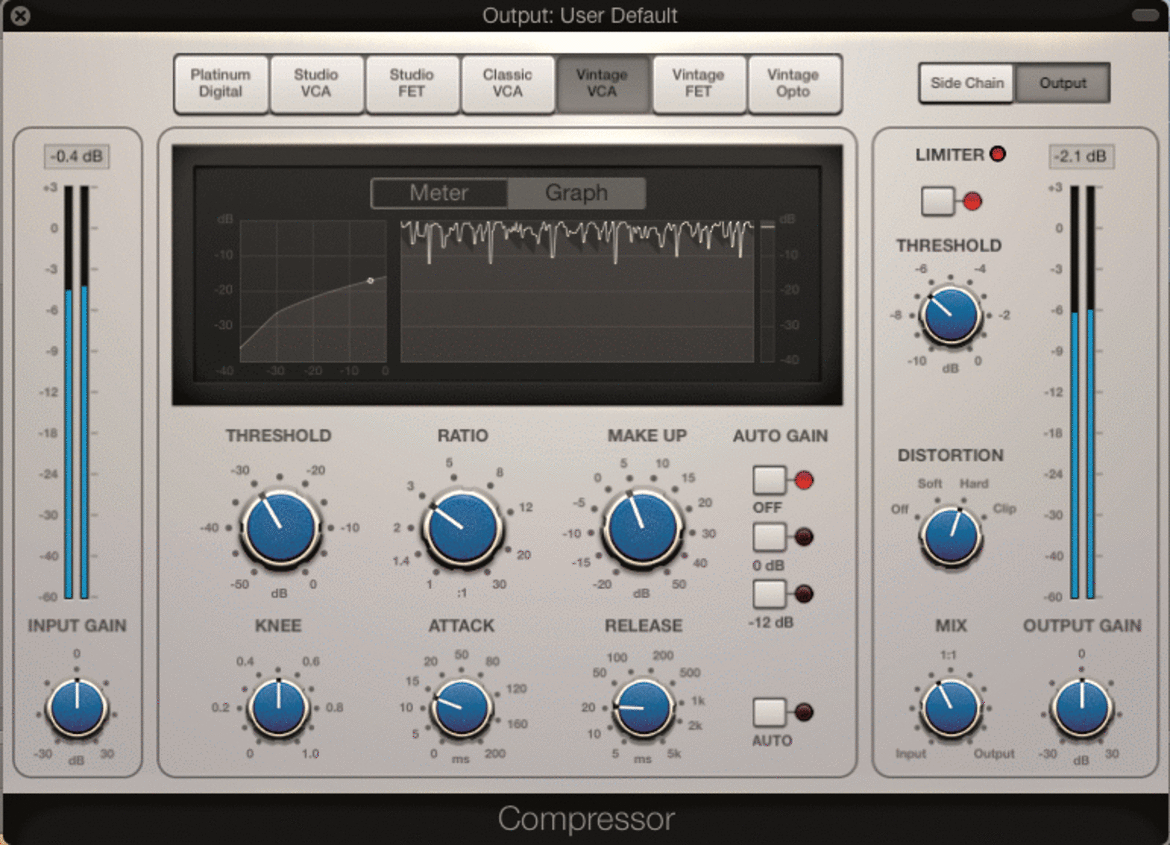
Task: Click the -2.1 dB output level readout
Action: pos(1080,156)
